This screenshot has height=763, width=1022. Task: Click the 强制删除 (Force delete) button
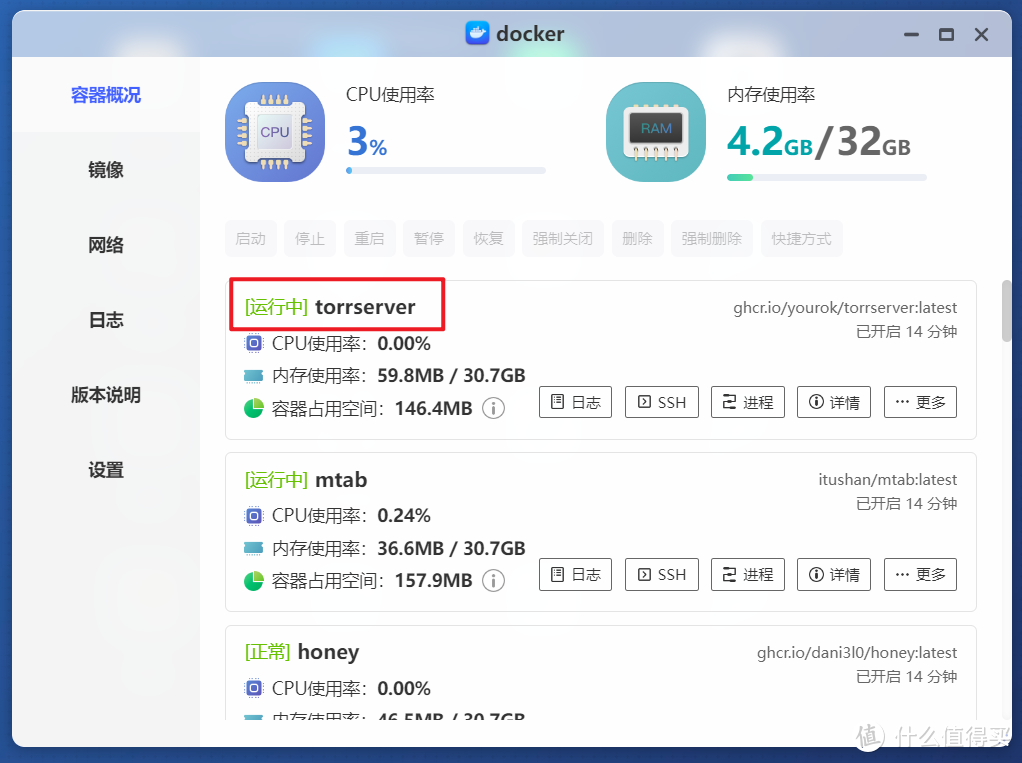(x=711, y=238)
